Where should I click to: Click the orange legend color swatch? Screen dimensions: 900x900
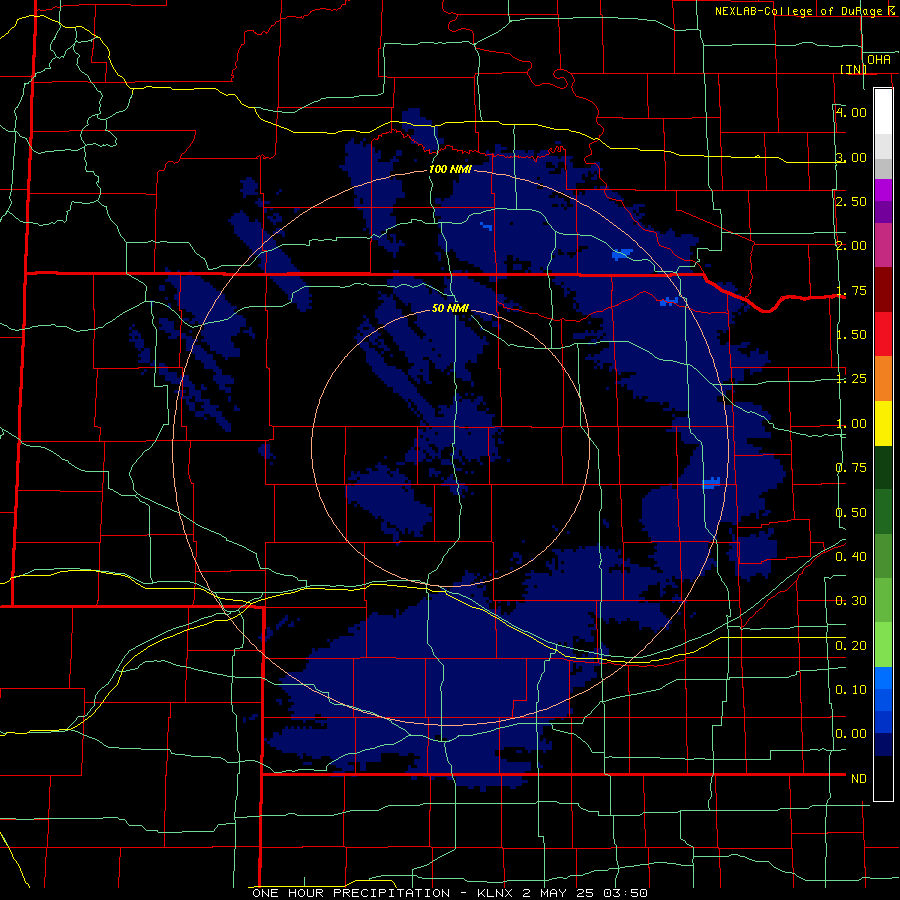pos(883,379)
